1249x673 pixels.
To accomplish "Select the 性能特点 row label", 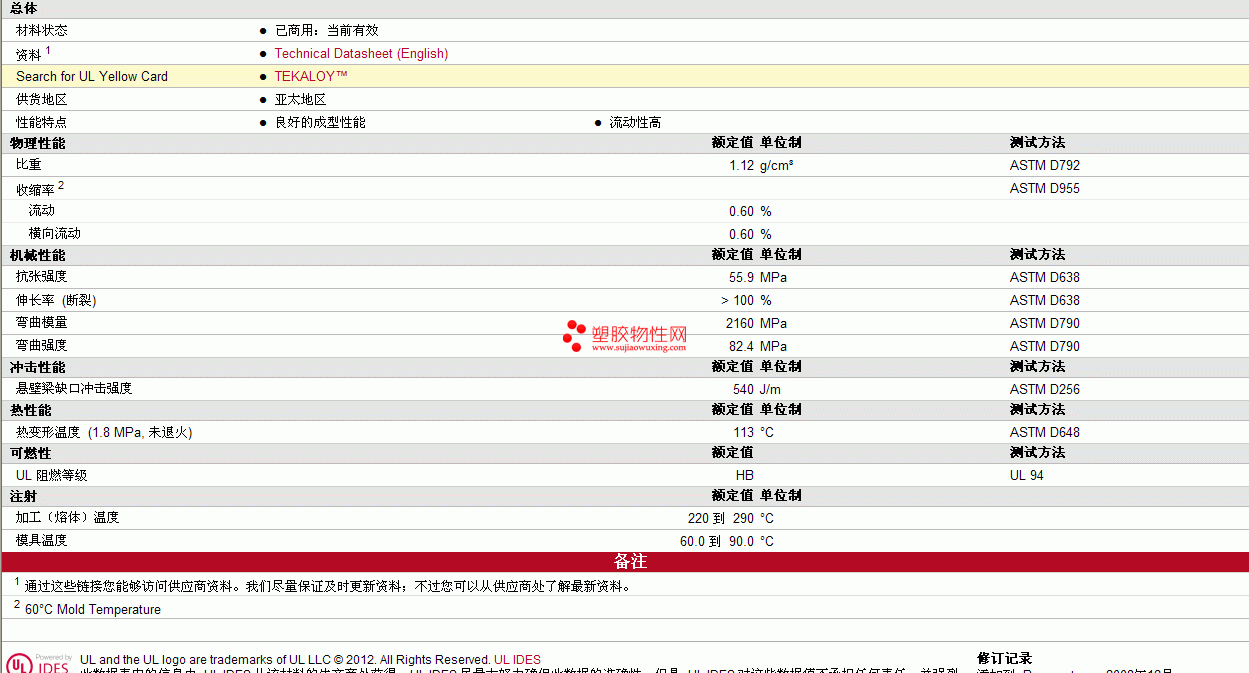I will coord(42,123).
